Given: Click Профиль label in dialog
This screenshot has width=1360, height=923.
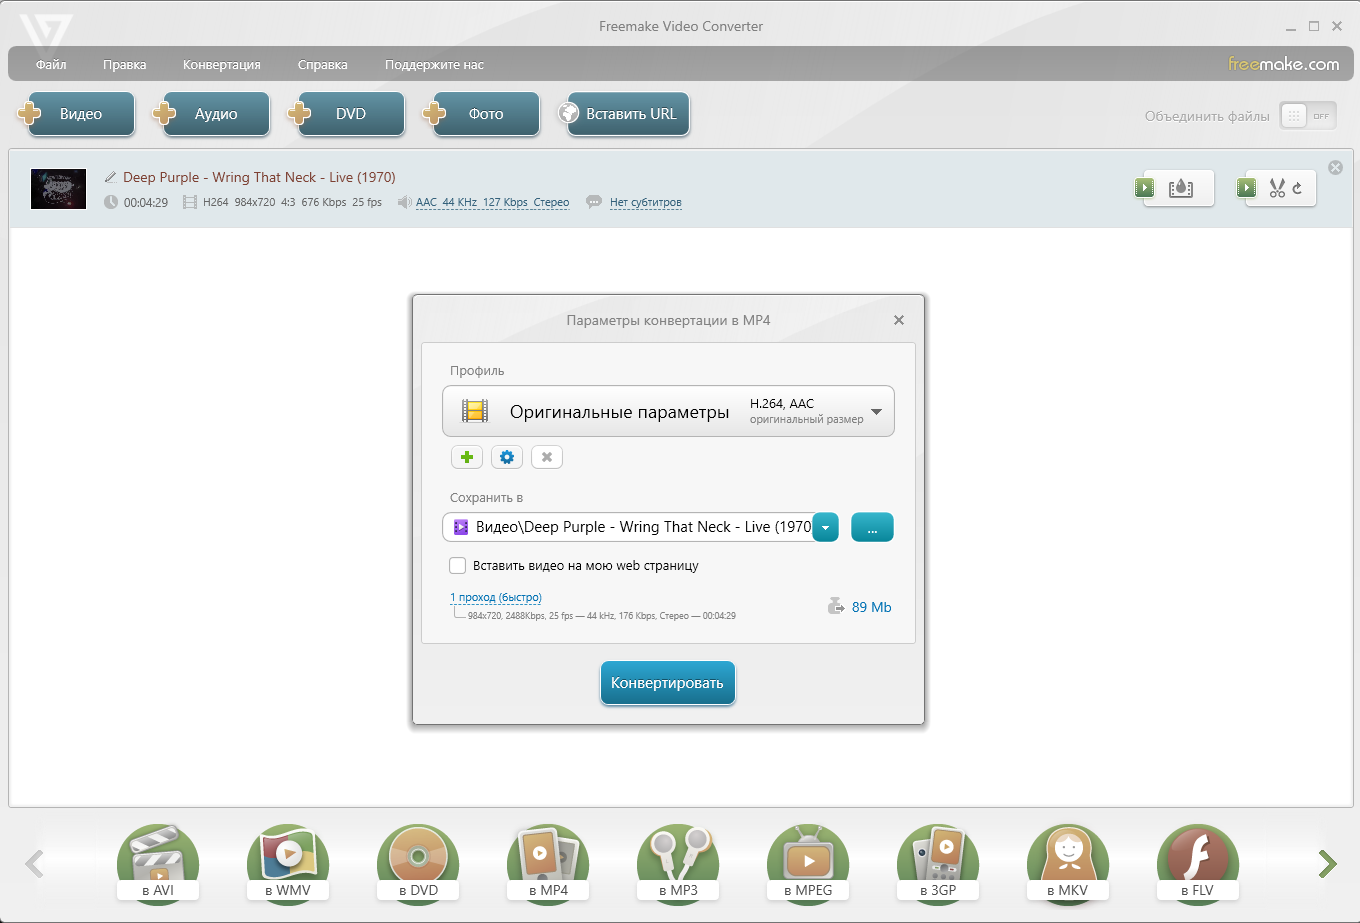Looking at the screenshot, I should click(x=477, y=370).
